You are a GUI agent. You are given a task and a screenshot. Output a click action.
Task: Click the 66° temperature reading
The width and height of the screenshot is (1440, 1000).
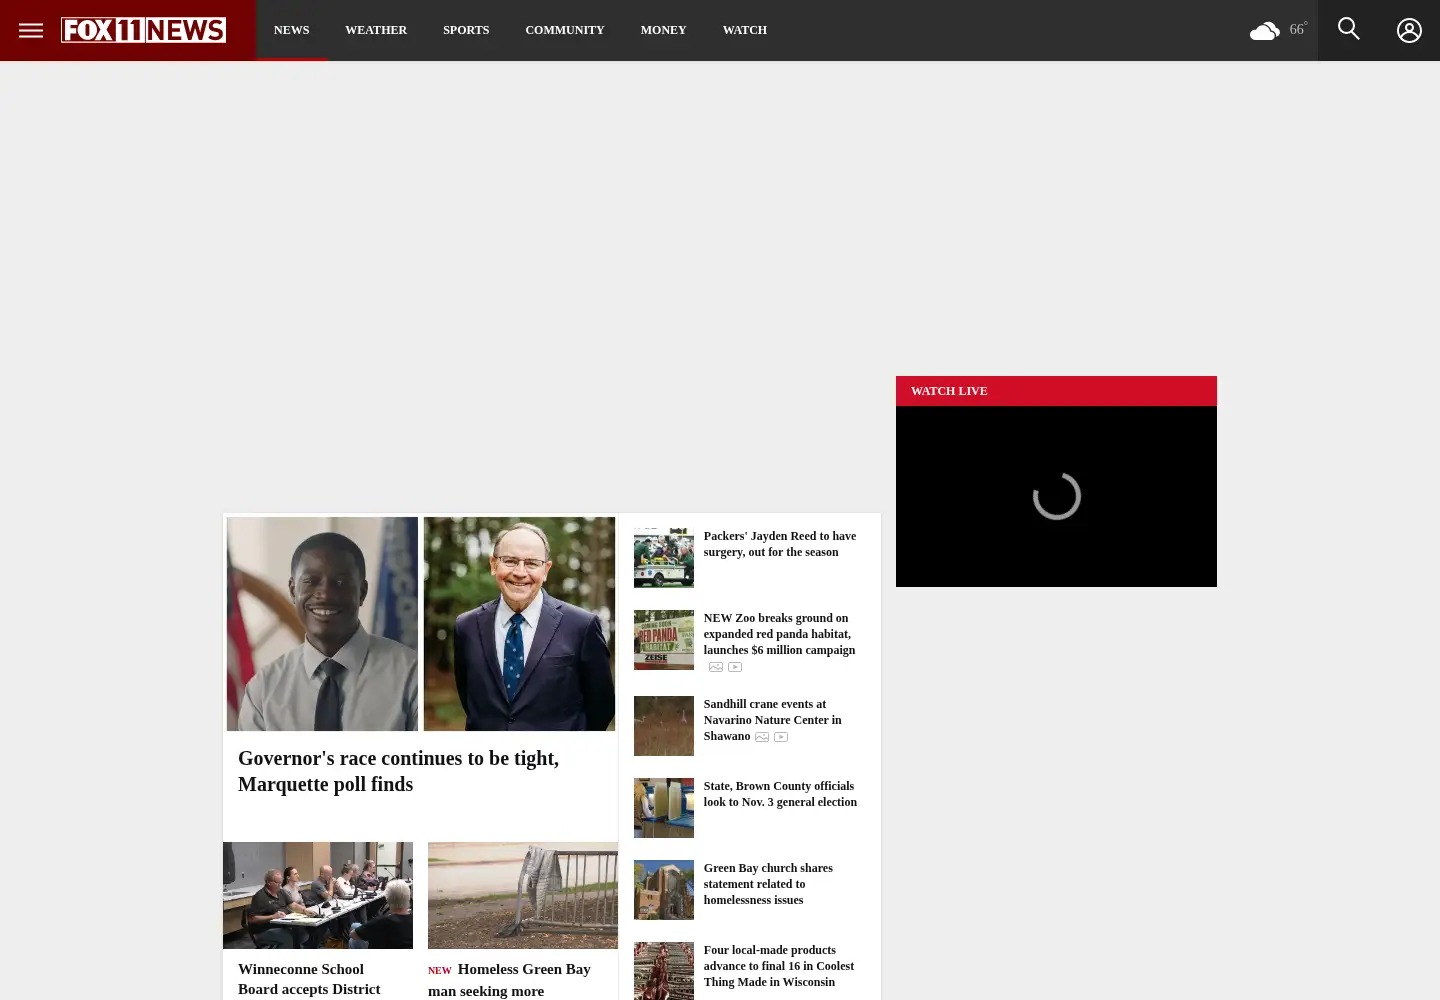click(x=1298, y=29)
